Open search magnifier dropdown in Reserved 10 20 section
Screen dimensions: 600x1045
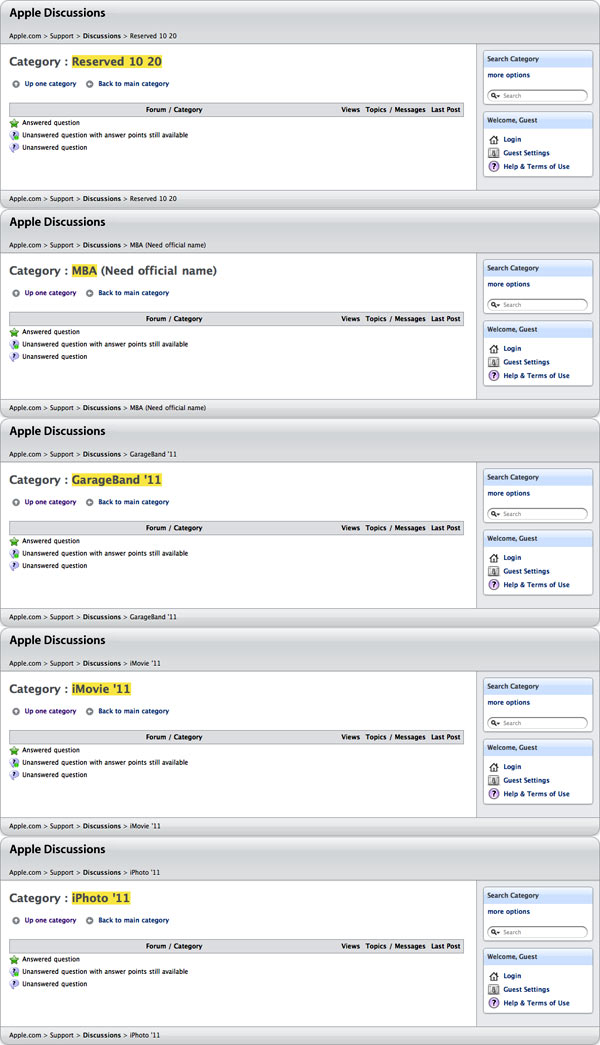click(x=497, y=96)
